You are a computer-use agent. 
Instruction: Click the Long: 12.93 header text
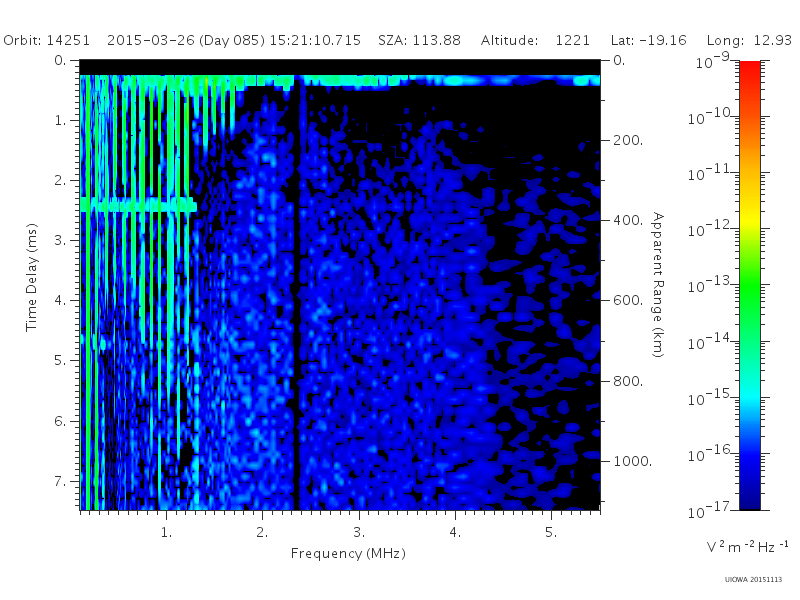click(x=749, y=40)
